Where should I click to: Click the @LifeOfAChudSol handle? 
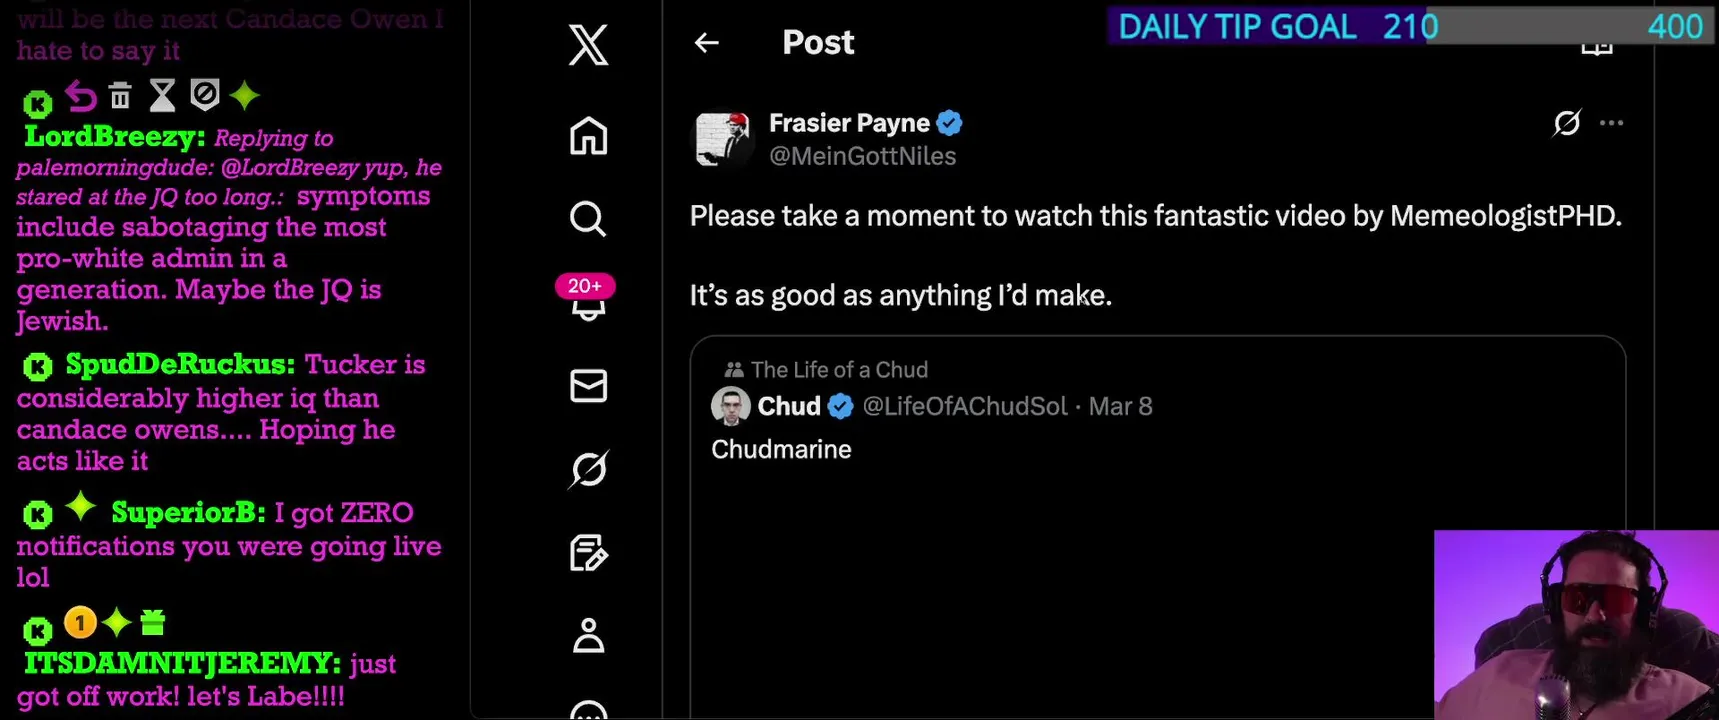(965, 406)
